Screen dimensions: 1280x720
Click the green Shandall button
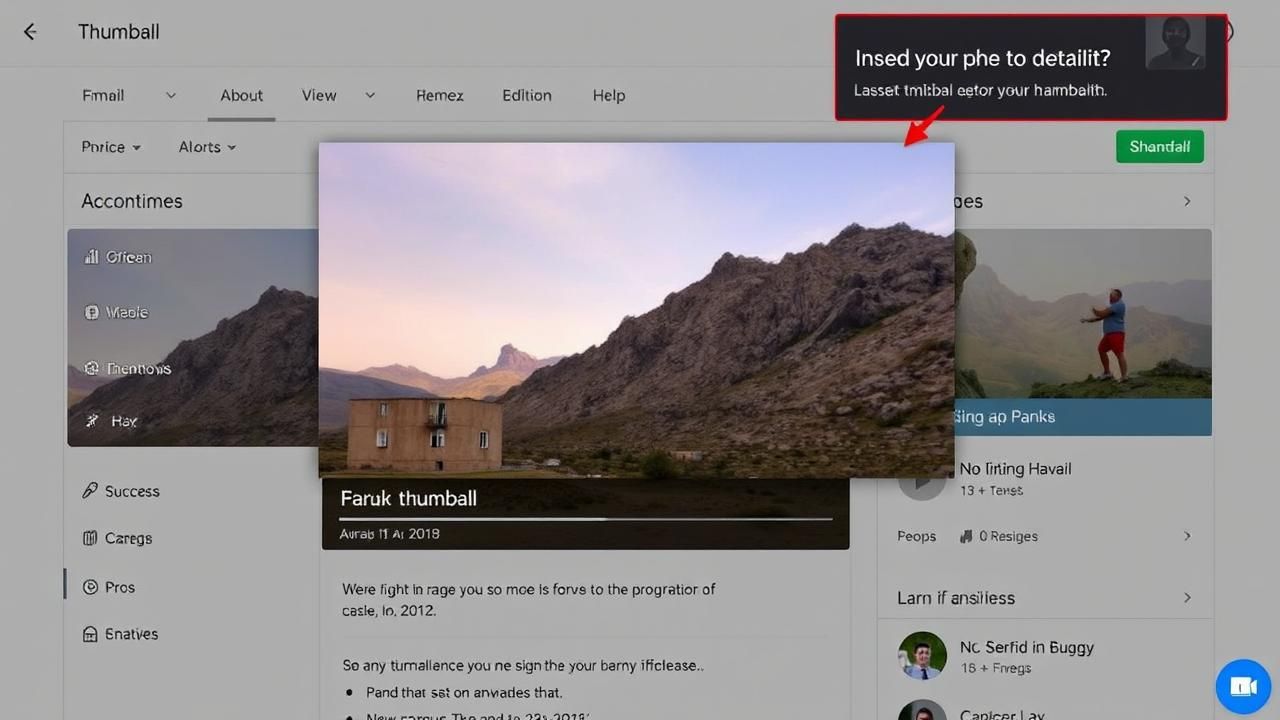point(1159,147)
